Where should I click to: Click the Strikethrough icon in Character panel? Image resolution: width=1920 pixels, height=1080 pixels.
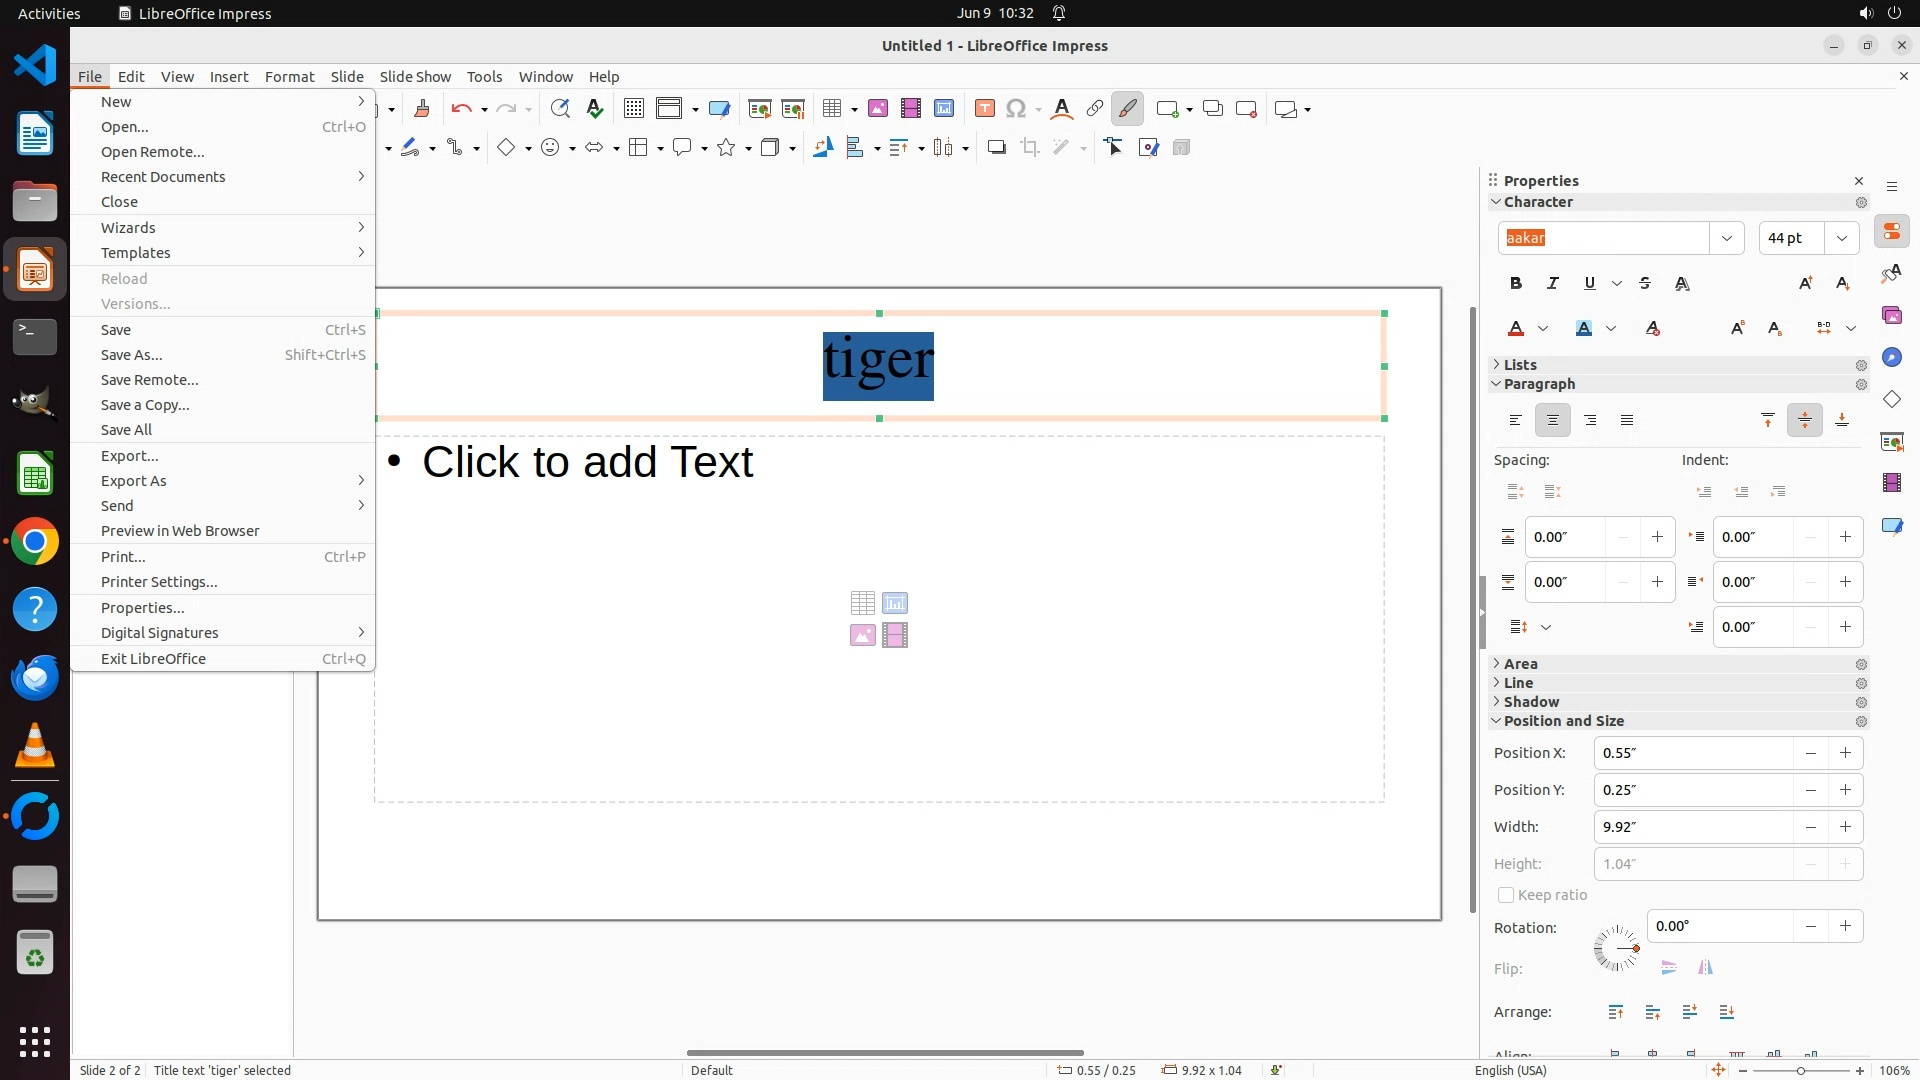click(1645, 284)
